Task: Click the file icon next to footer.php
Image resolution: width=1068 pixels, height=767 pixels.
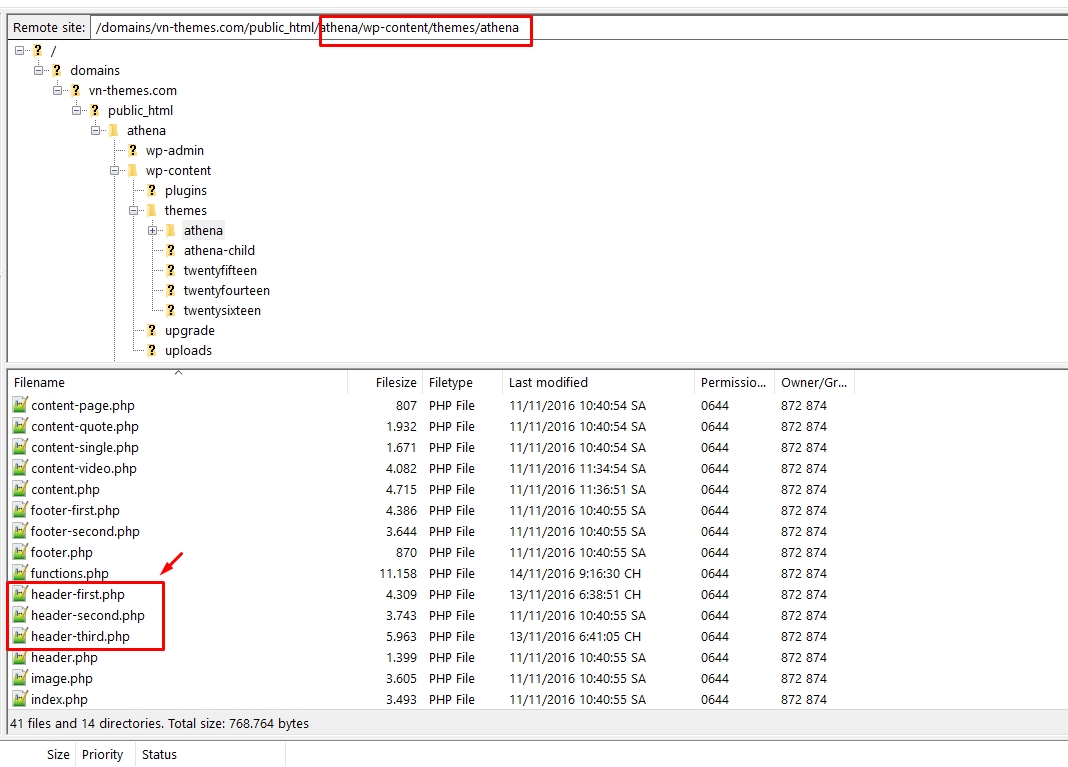Action: click(20, 553)
